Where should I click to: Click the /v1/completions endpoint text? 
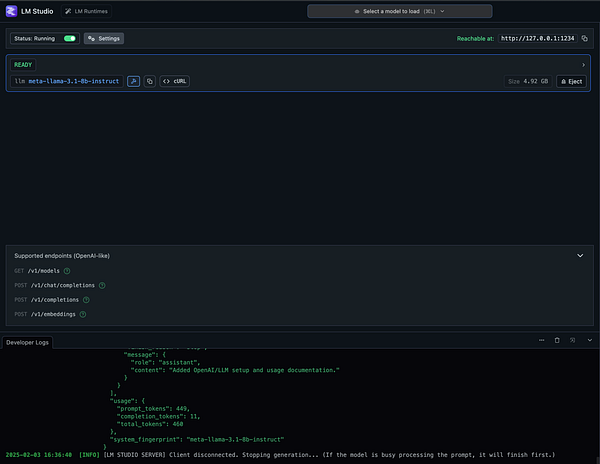(x=54, y=300)
